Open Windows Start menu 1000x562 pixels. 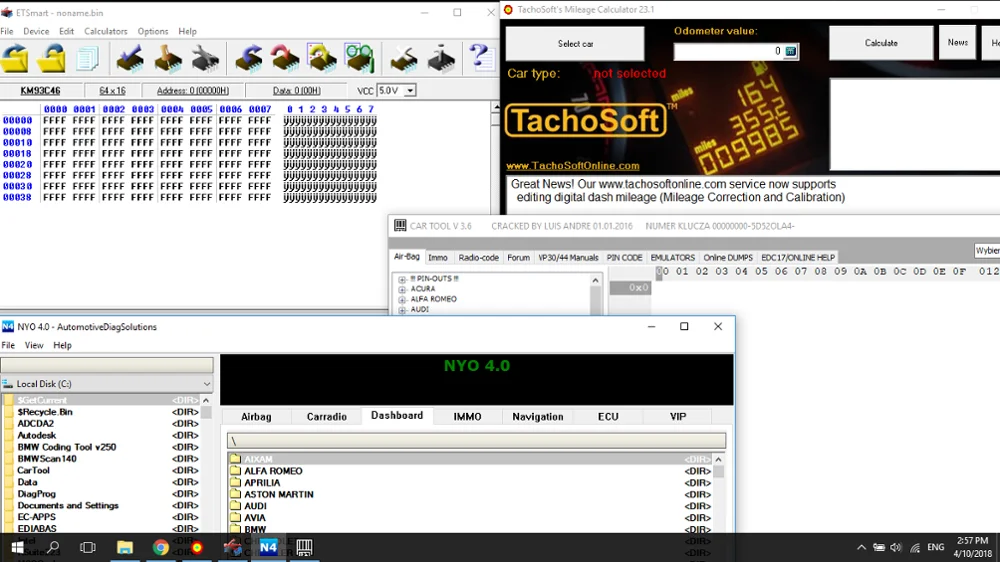pyautogui.click(x=17, y=547)
